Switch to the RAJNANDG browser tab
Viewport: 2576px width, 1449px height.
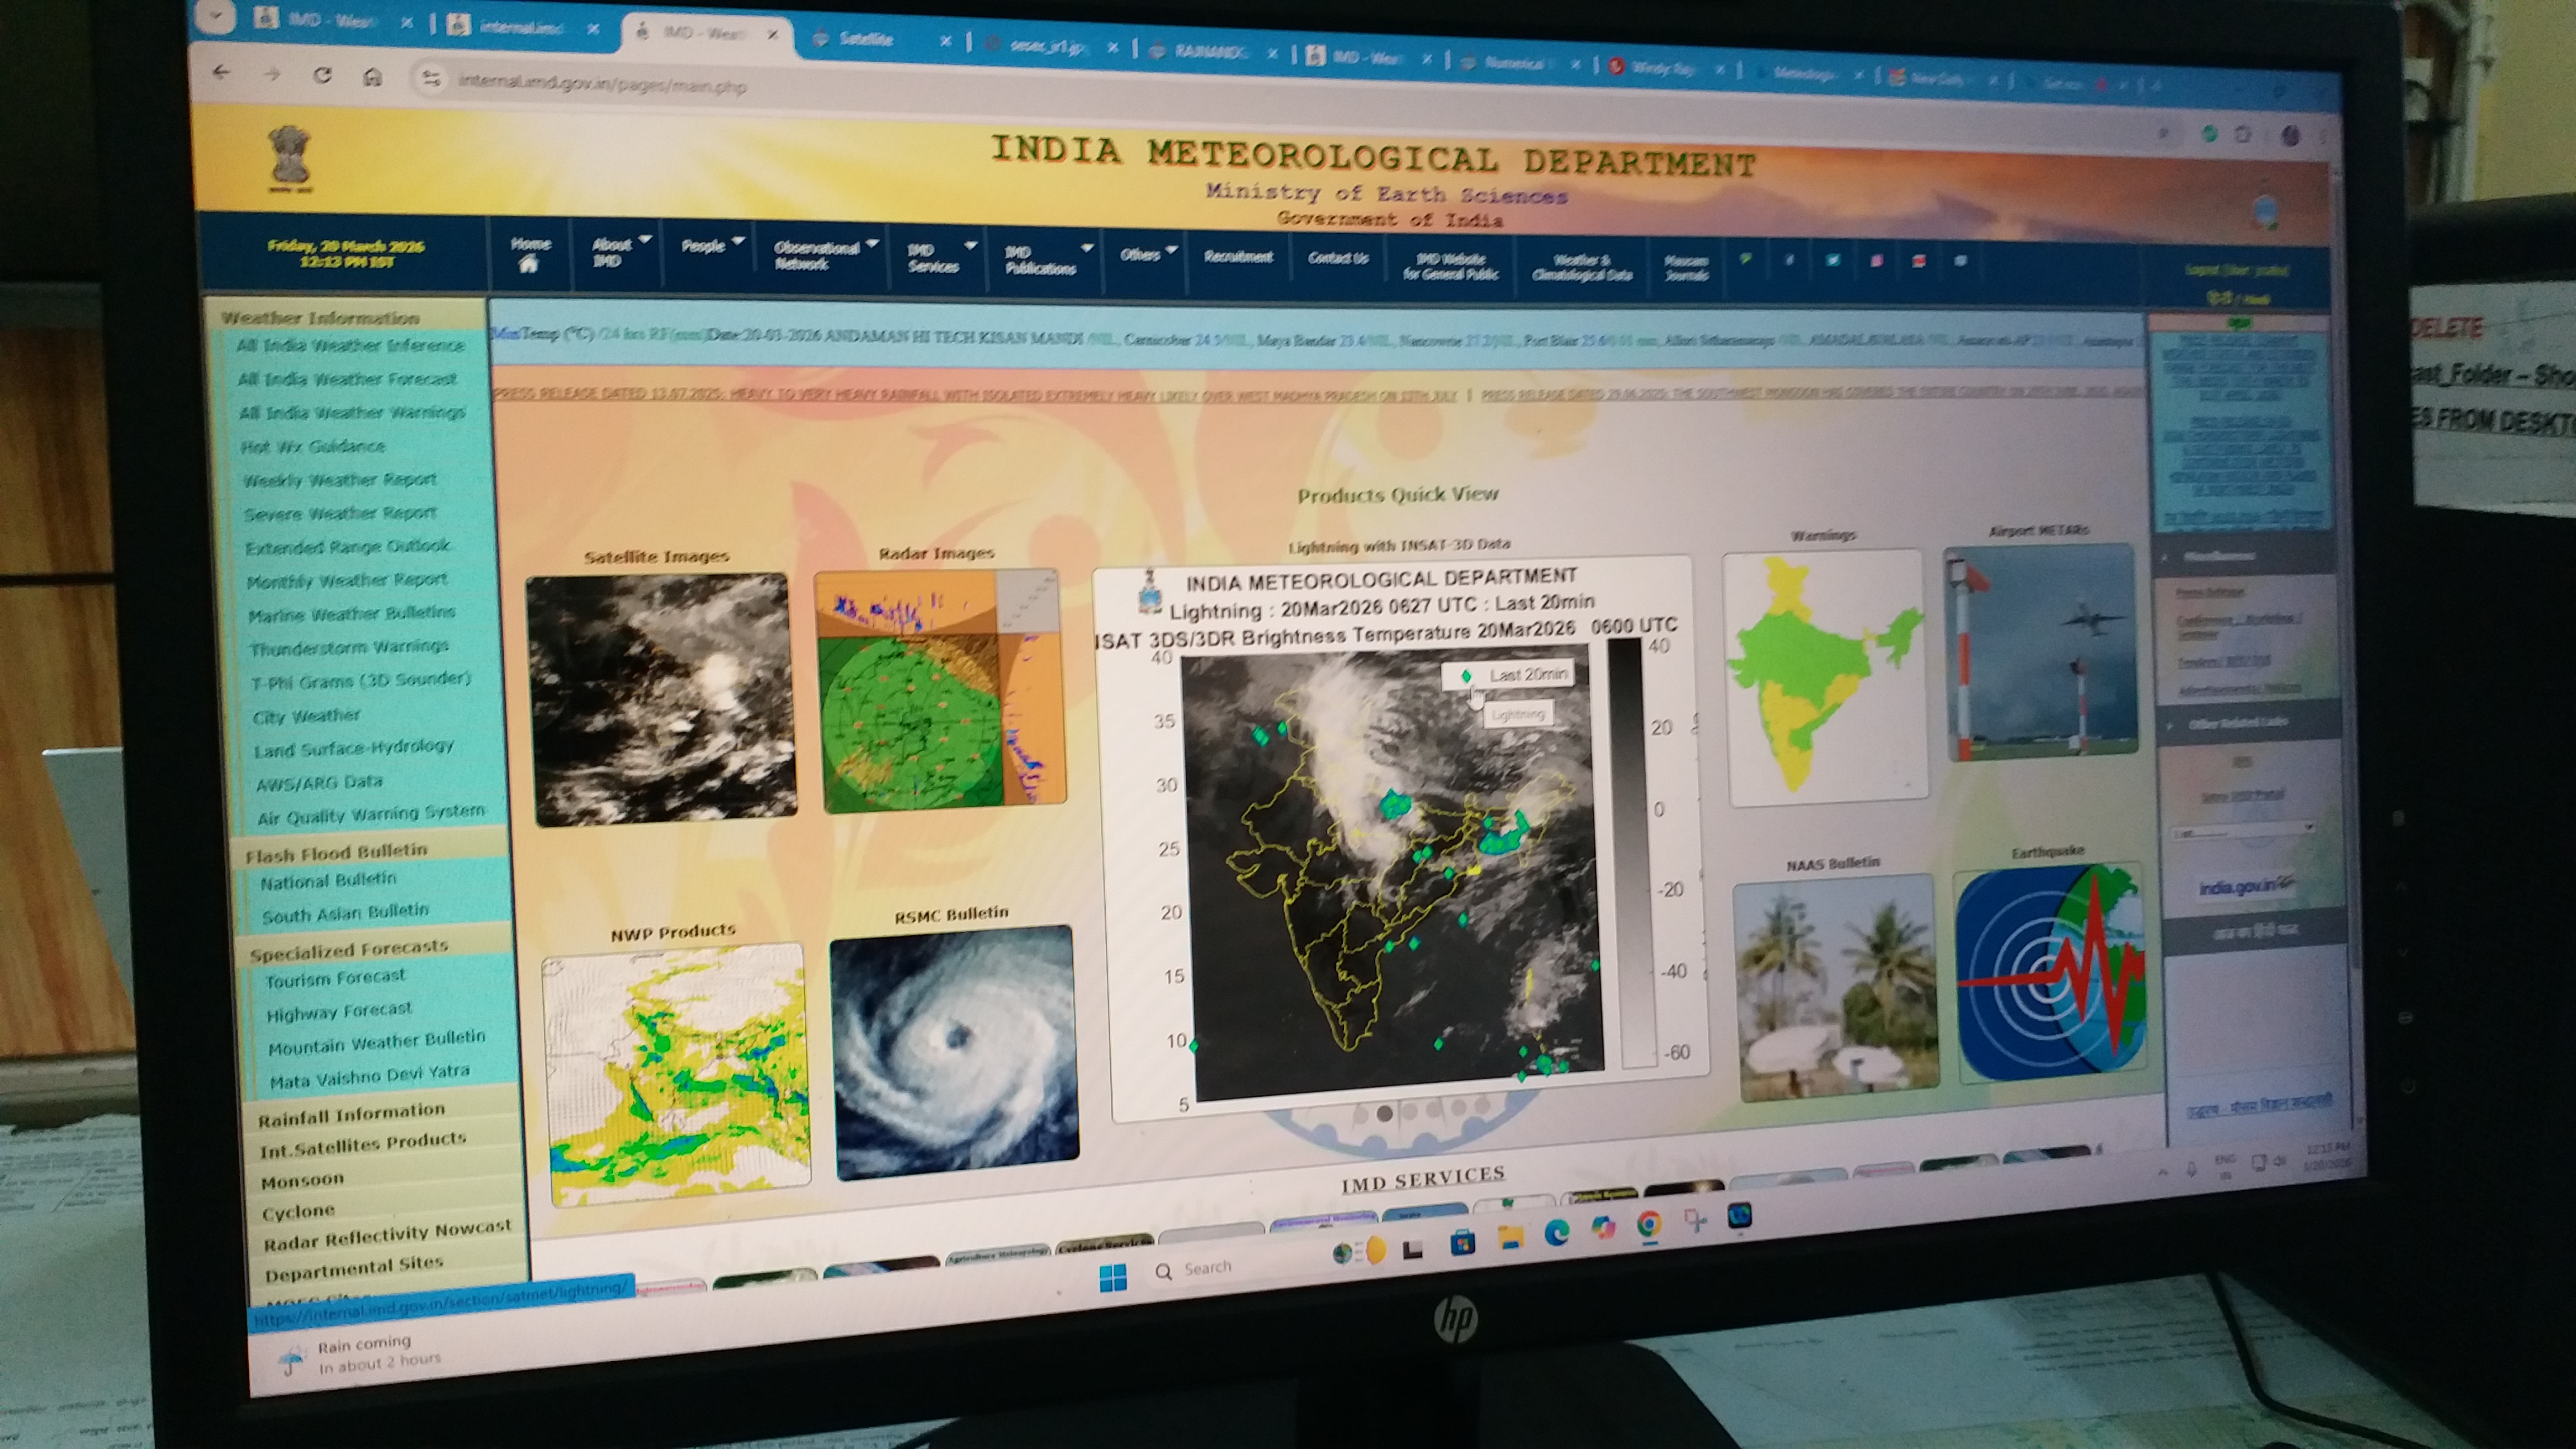click(x=1211, y=51)
